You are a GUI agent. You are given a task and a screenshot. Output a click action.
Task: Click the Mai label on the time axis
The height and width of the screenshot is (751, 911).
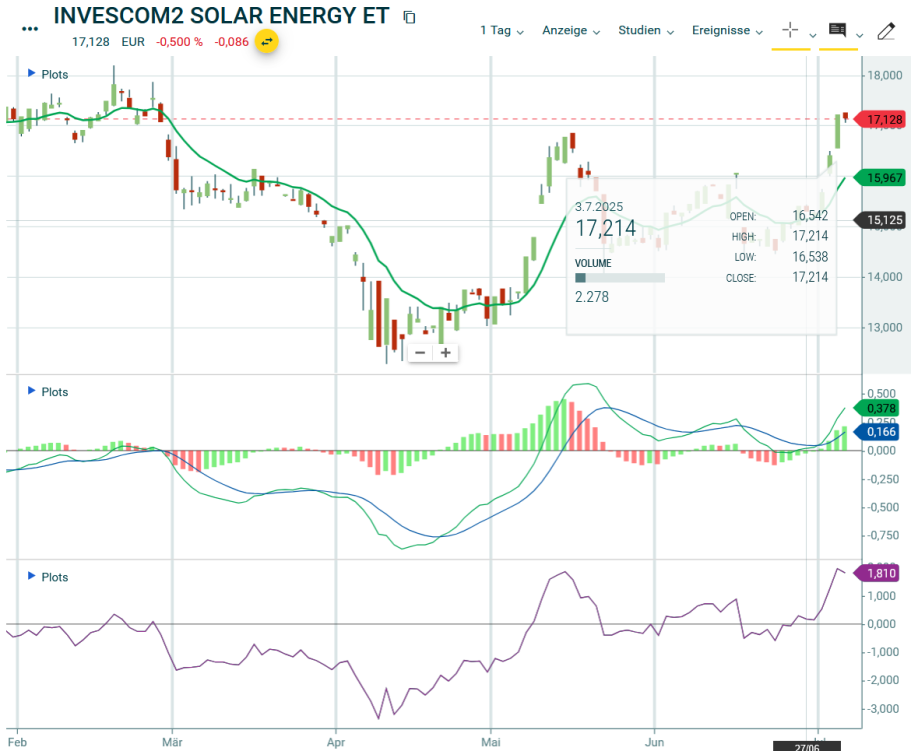(x=491, y=742)
